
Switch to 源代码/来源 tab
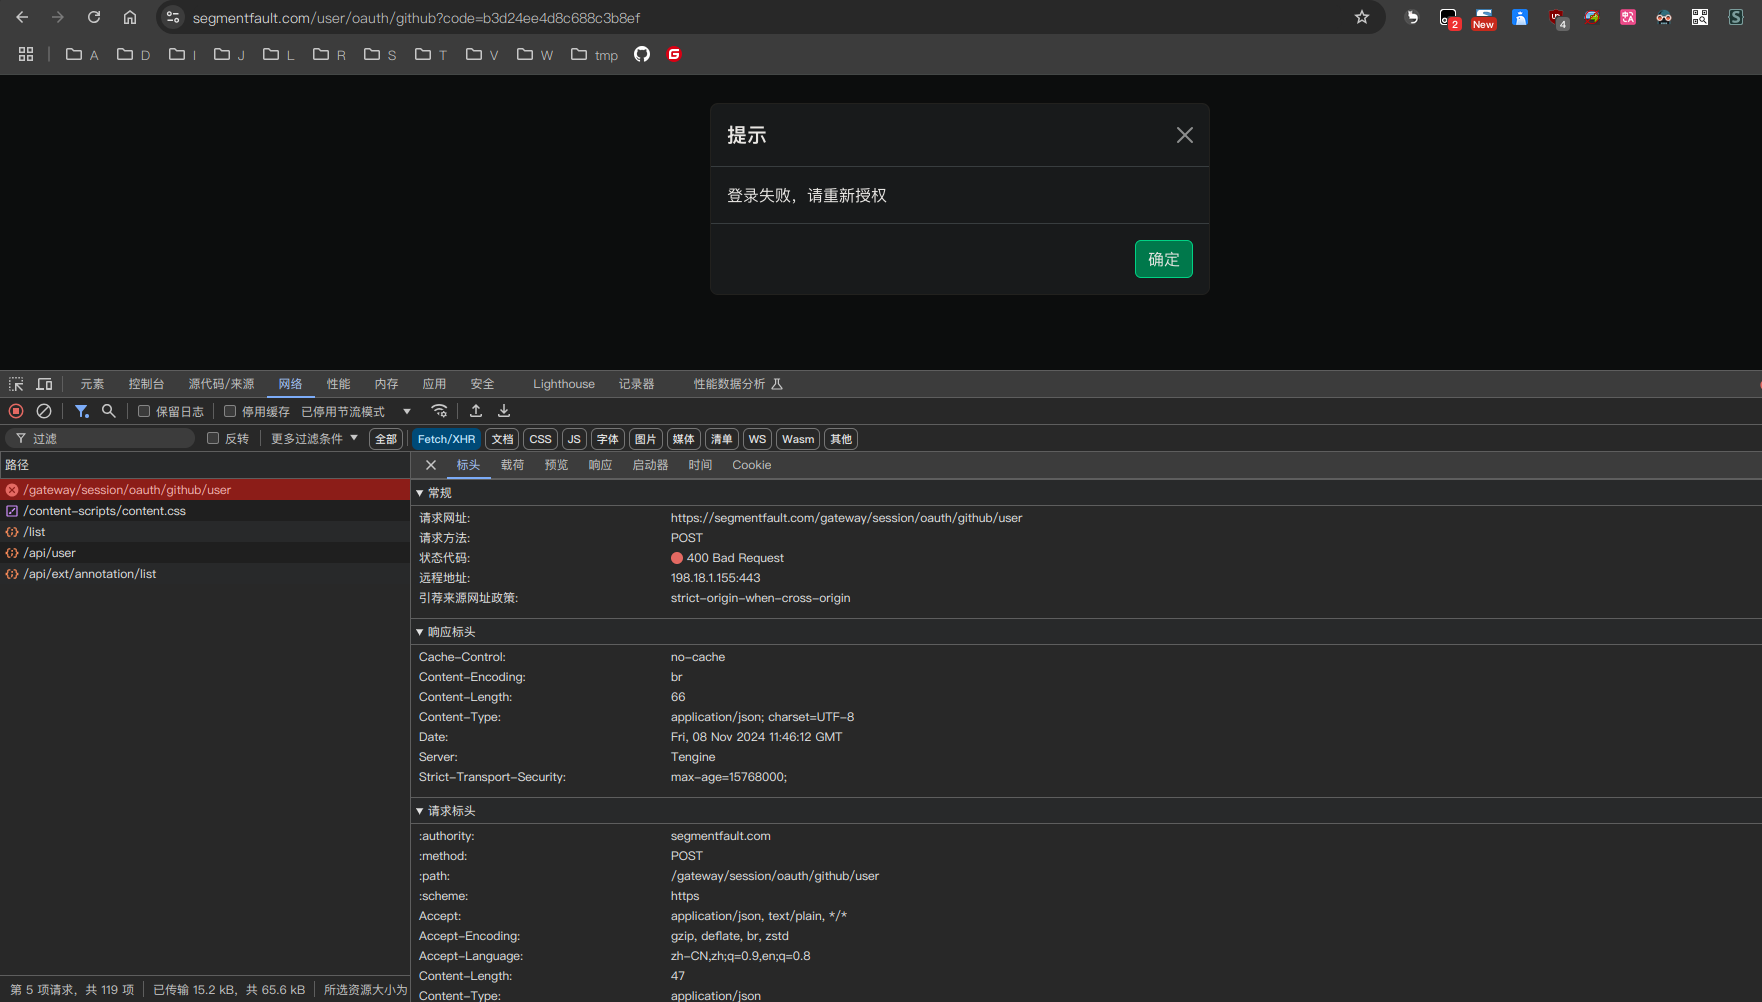[221, 384]
